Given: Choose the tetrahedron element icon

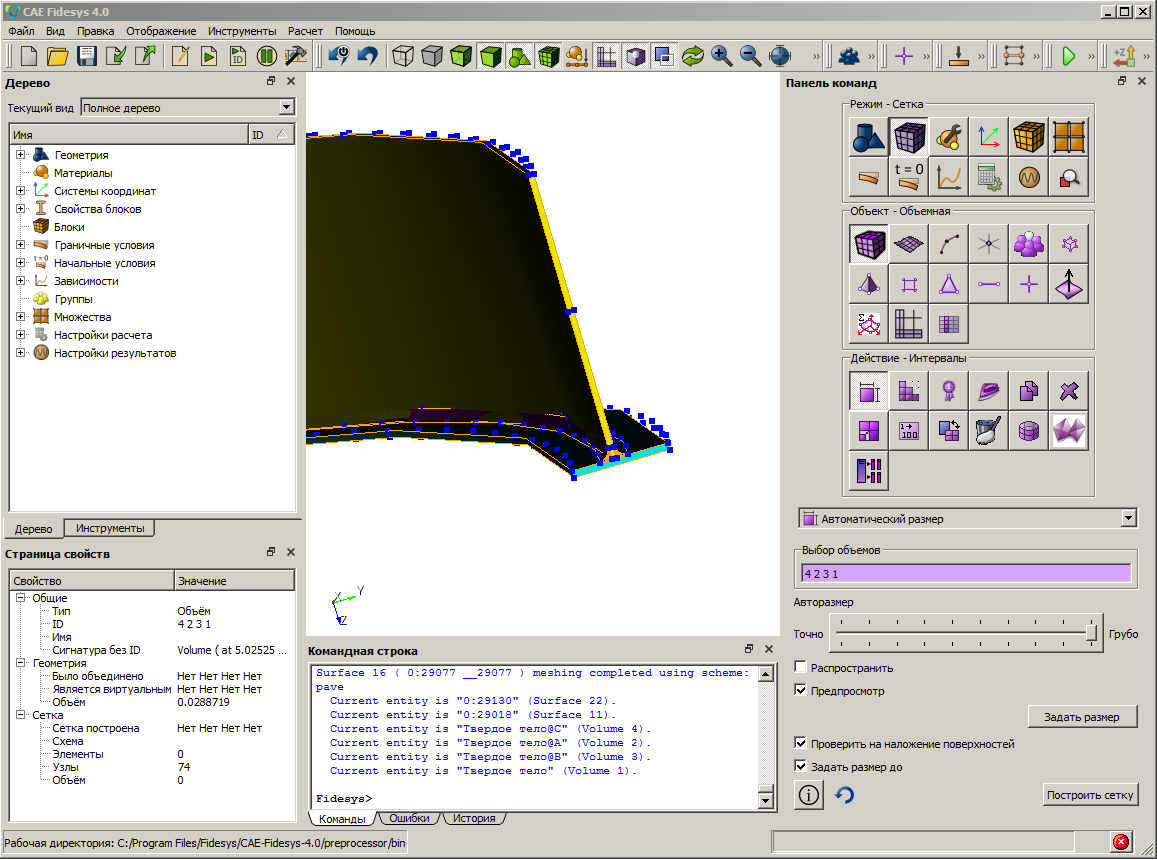Looking at the screenshot, I should [868, 284].
